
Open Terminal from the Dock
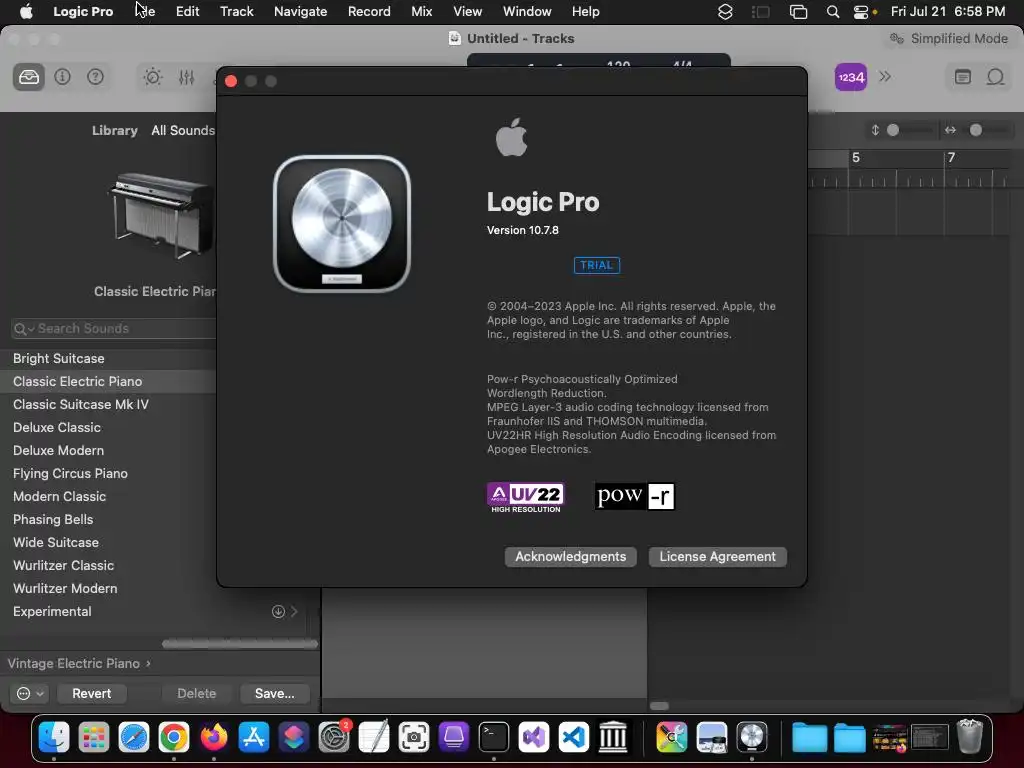494,738
